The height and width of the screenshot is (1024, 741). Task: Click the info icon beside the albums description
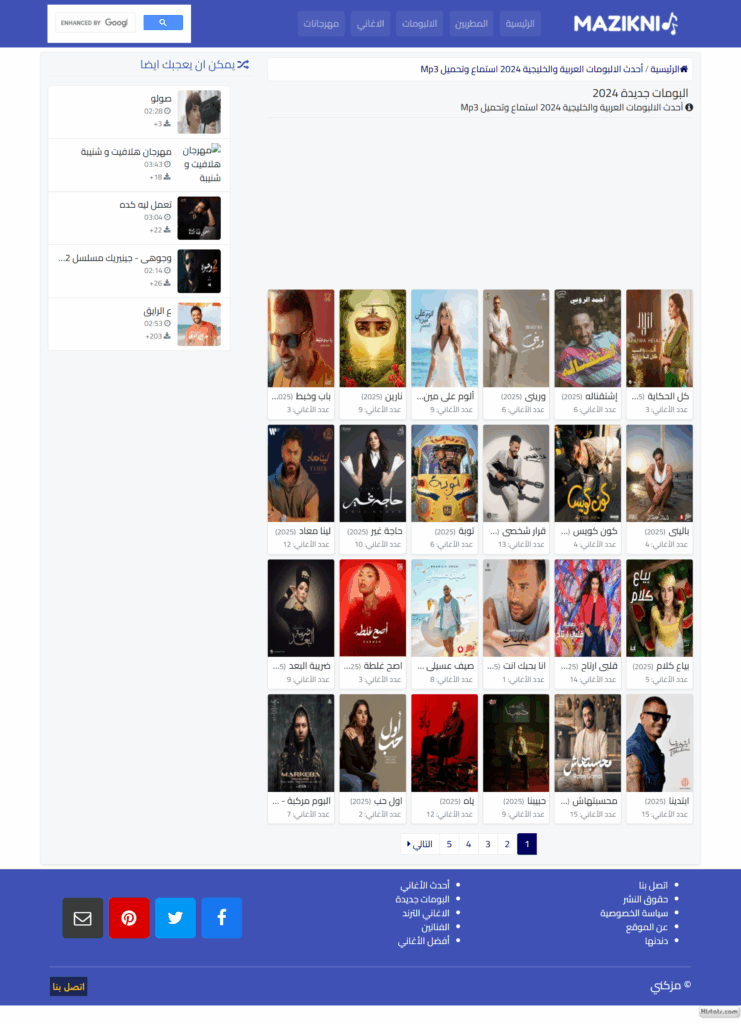point(689,107)
